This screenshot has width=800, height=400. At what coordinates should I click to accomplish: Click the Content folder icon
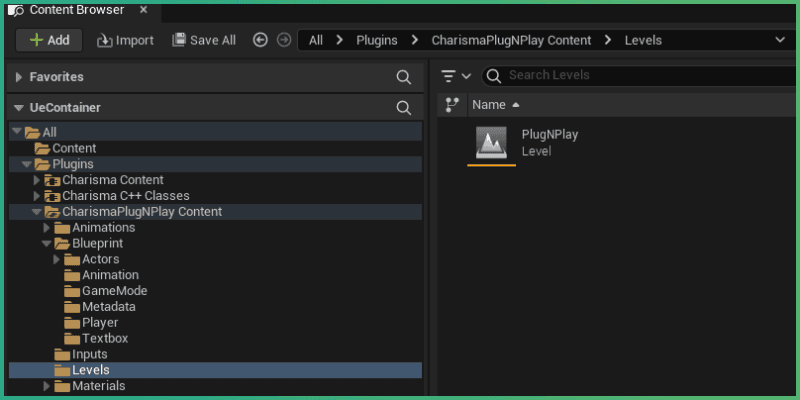click(x=42, y=149)
